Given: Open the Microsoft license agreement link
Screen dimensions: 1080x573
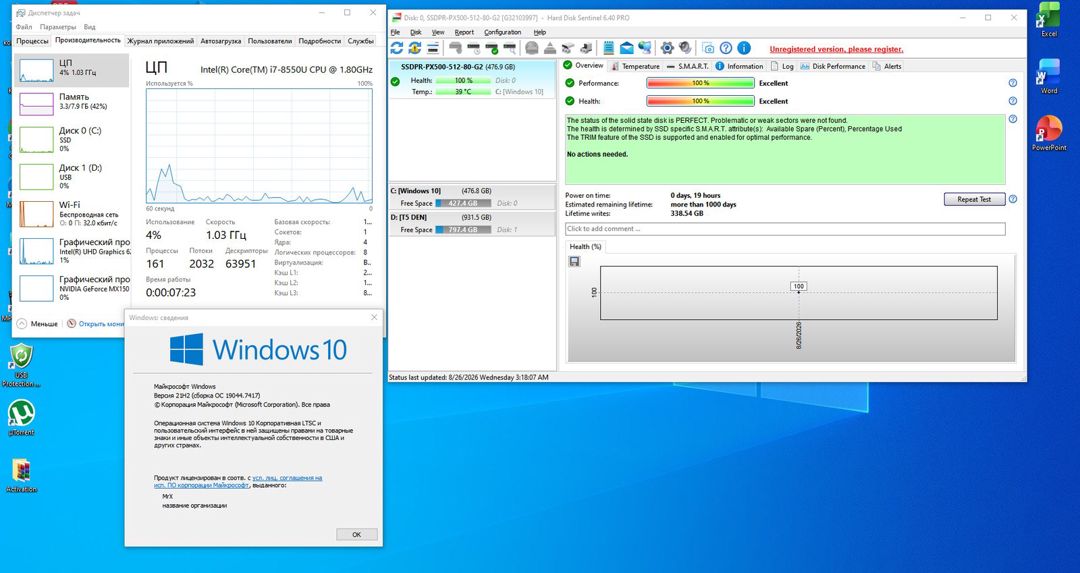Looking at the screenshot, I should coord(238,481).
